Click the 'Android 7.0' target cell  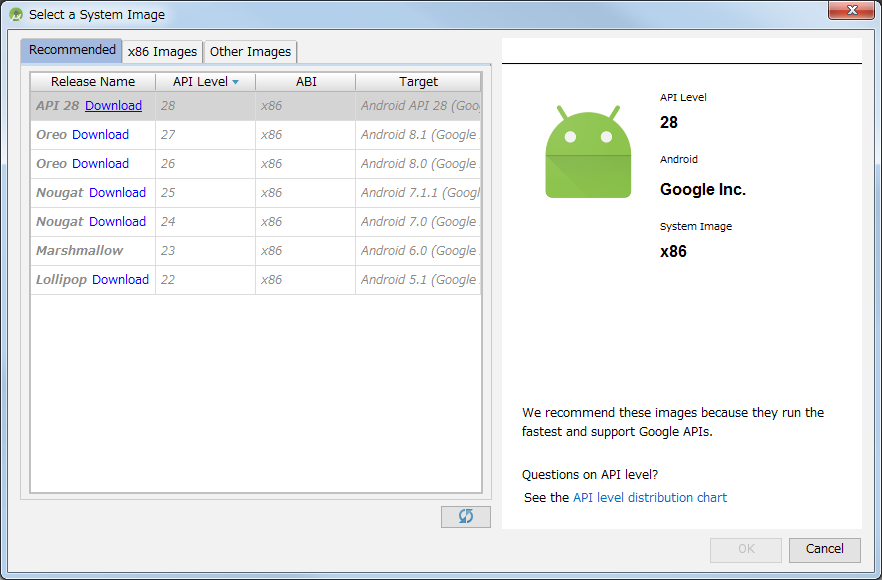tap(418, 222)
